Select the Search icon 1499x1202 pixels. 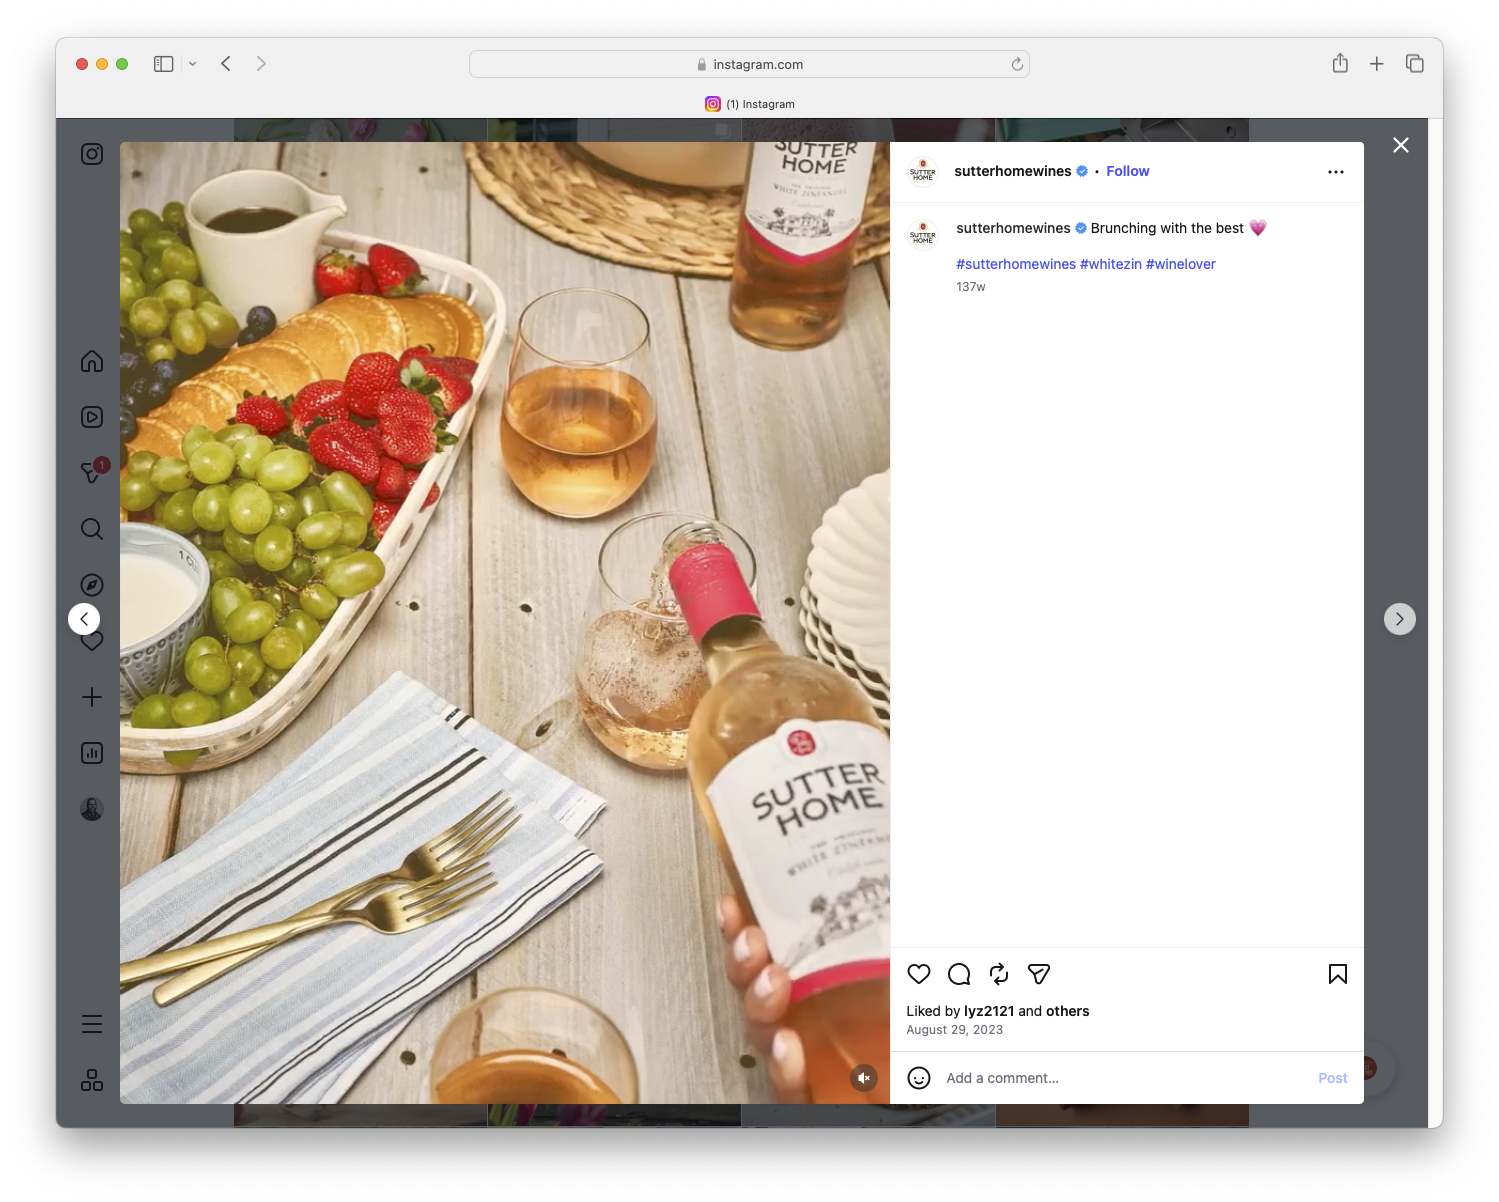click(91, 529)
